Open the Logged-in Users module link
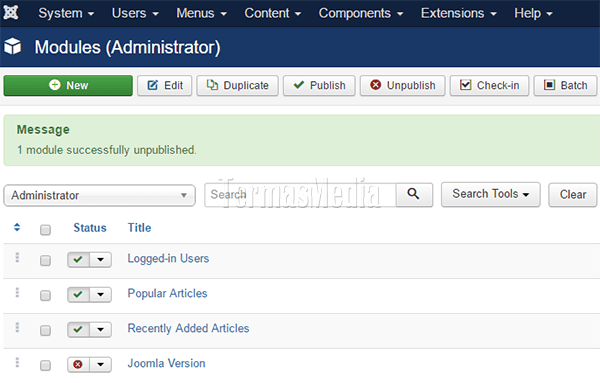Image resolution: width=600 pixels, height=383 pixels. tap(168, 259)
